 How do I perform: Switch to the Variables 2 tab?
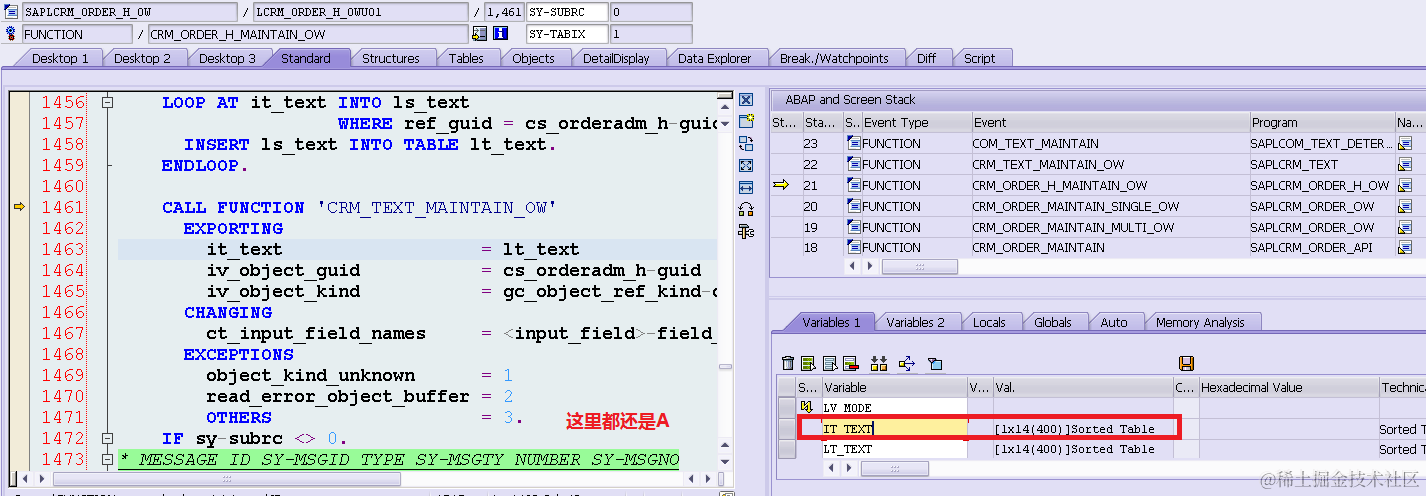[x=915, y=322]
